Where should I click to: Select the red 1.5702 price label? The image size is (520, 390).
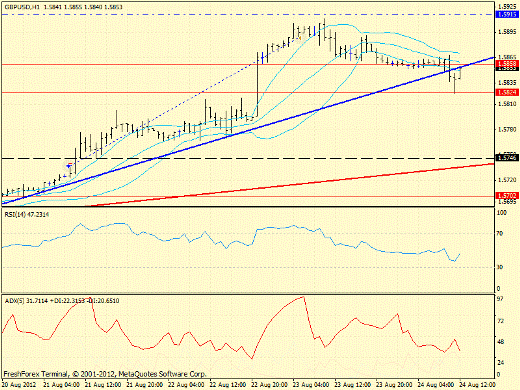[507, 196]
